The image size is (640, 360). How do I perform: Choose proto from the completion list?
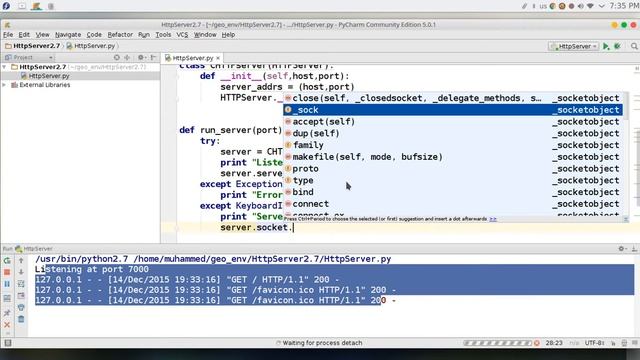coord(453,169)
